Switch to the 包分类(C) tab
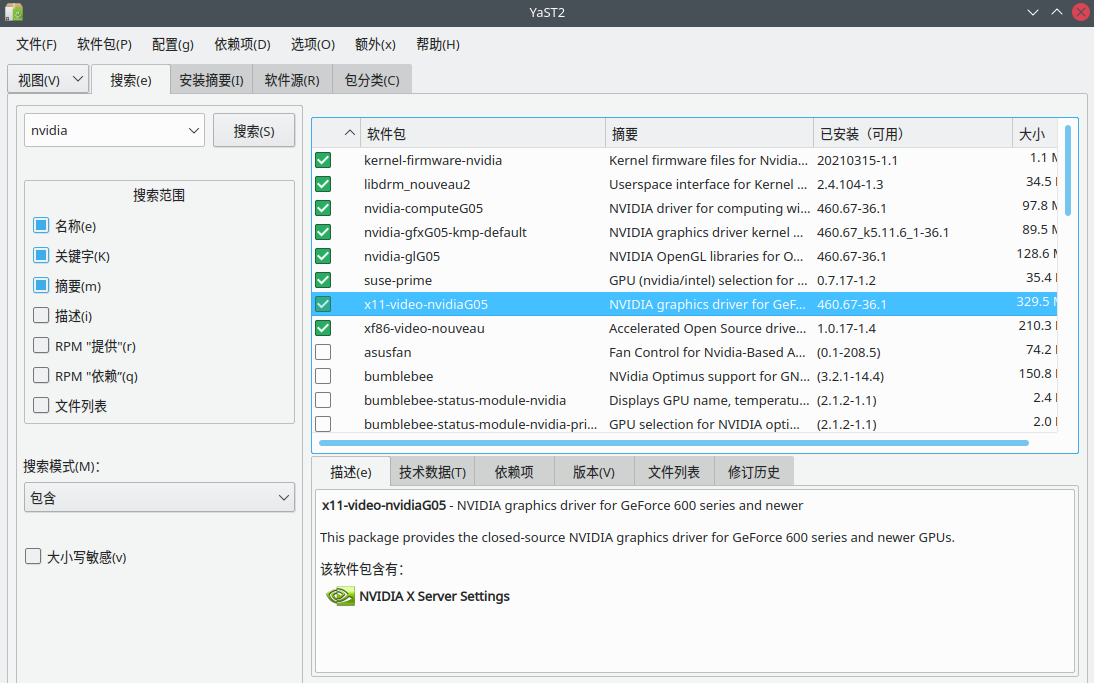 (372, 80)
